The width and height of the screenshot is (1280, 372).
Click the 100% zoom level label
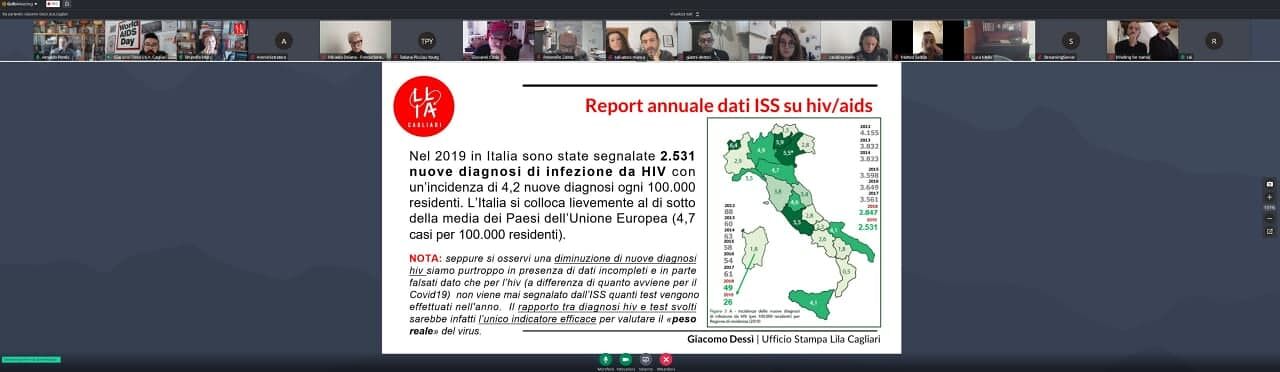[x=1270, y=207]
